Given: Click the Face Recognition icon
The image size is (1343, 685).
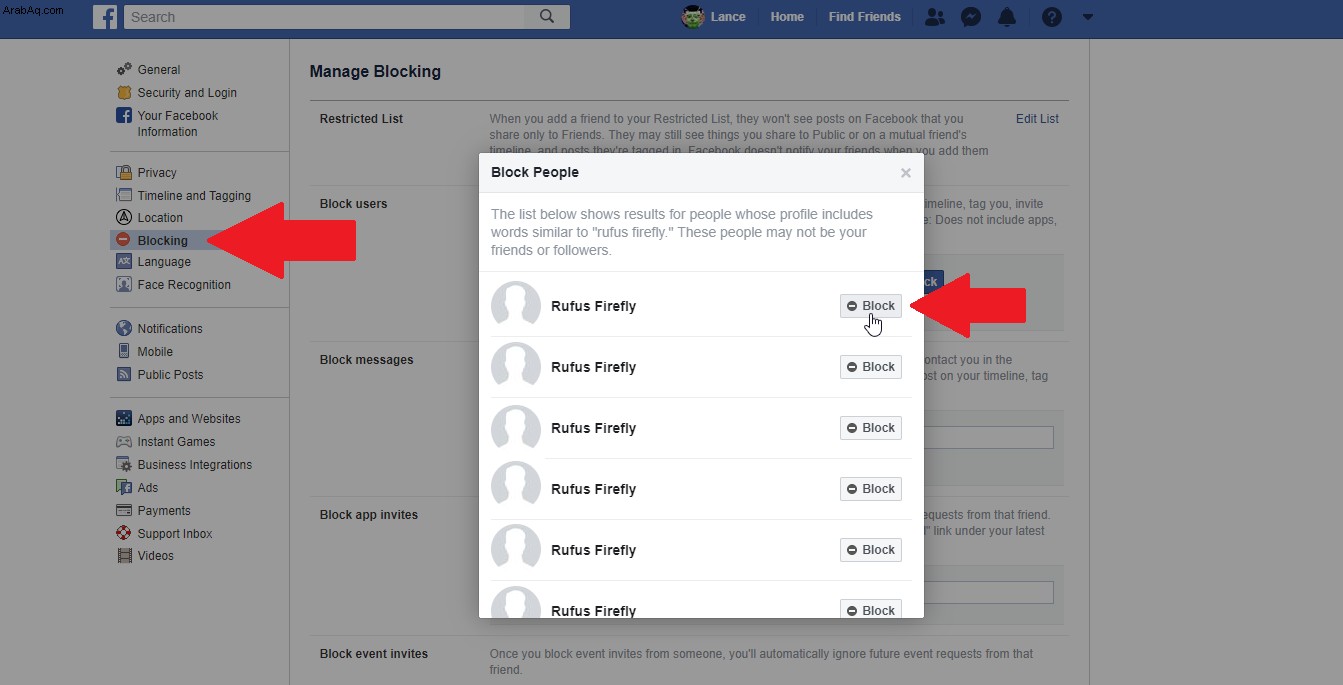Looking at the screenshot, I should (124, 285).
